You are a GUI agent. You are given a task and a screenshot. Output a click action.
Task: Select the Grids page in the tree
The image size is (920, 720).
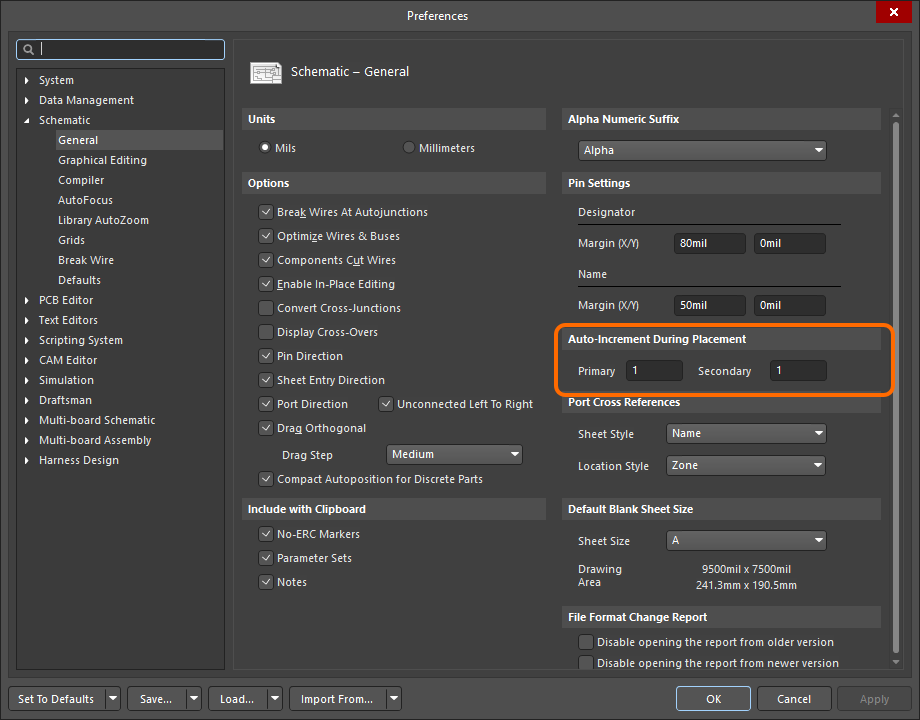point(71,240)
